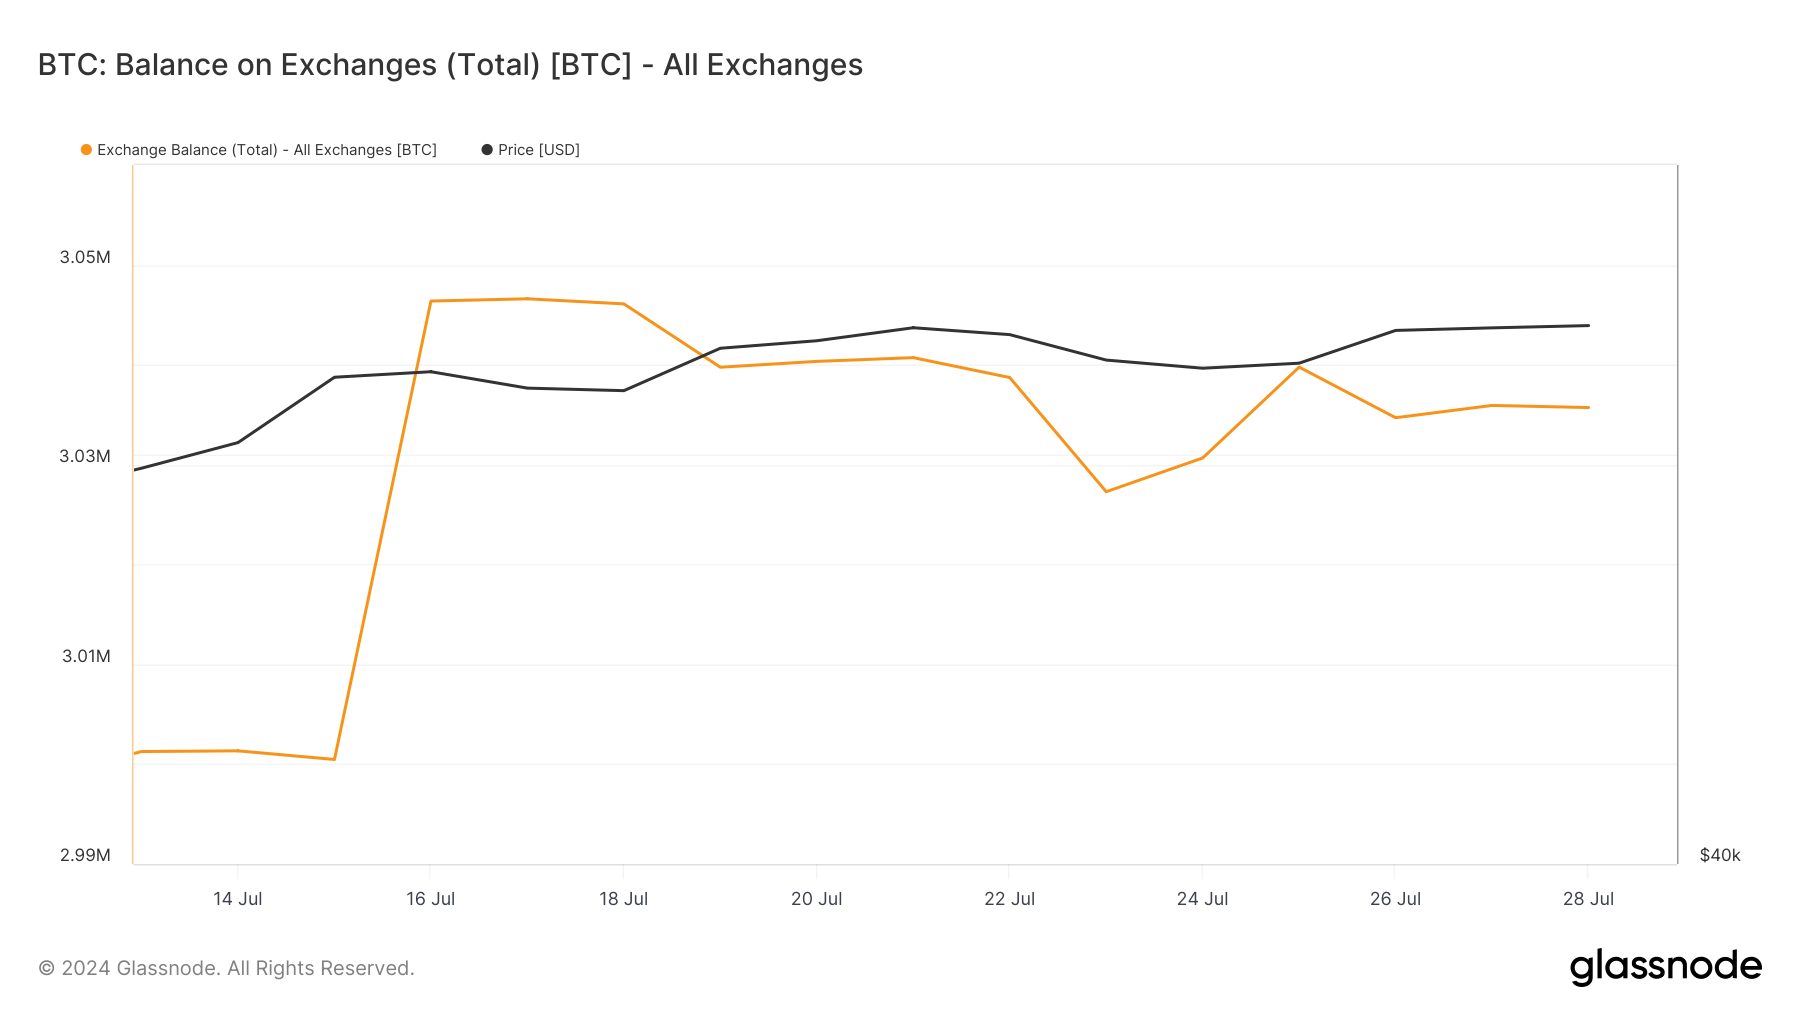Click the Glassnode copyright notice text
This screenshot has width=1800, height=1013.
[x=226, y=968]
